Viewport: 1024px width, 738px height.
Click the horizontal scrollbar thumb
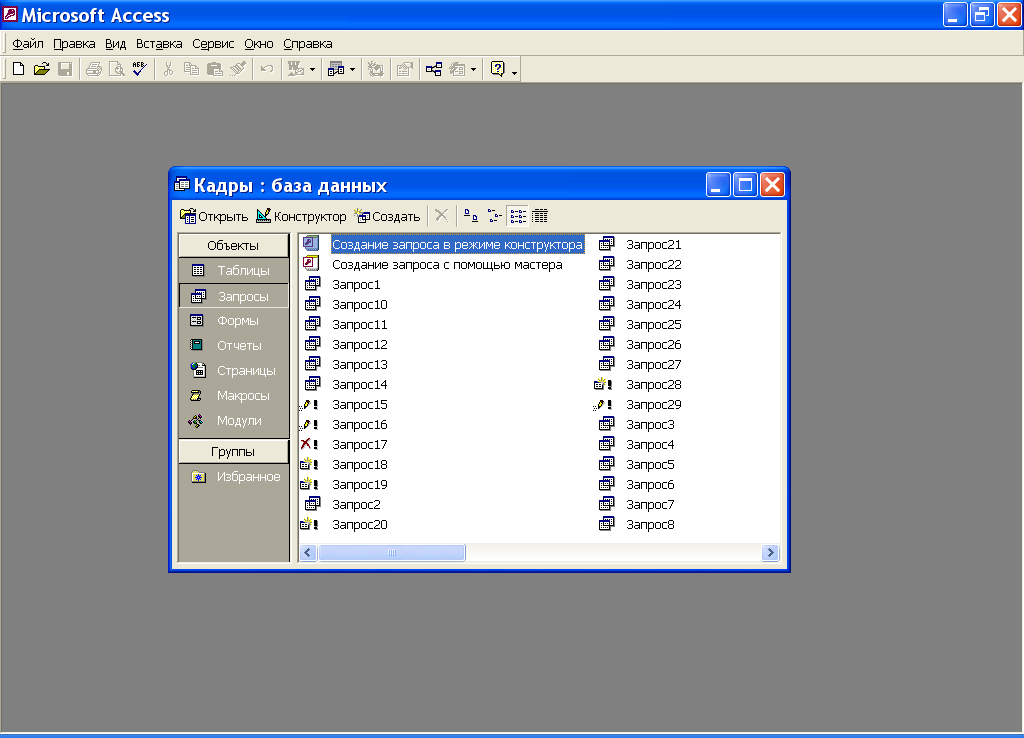point(392,553)
